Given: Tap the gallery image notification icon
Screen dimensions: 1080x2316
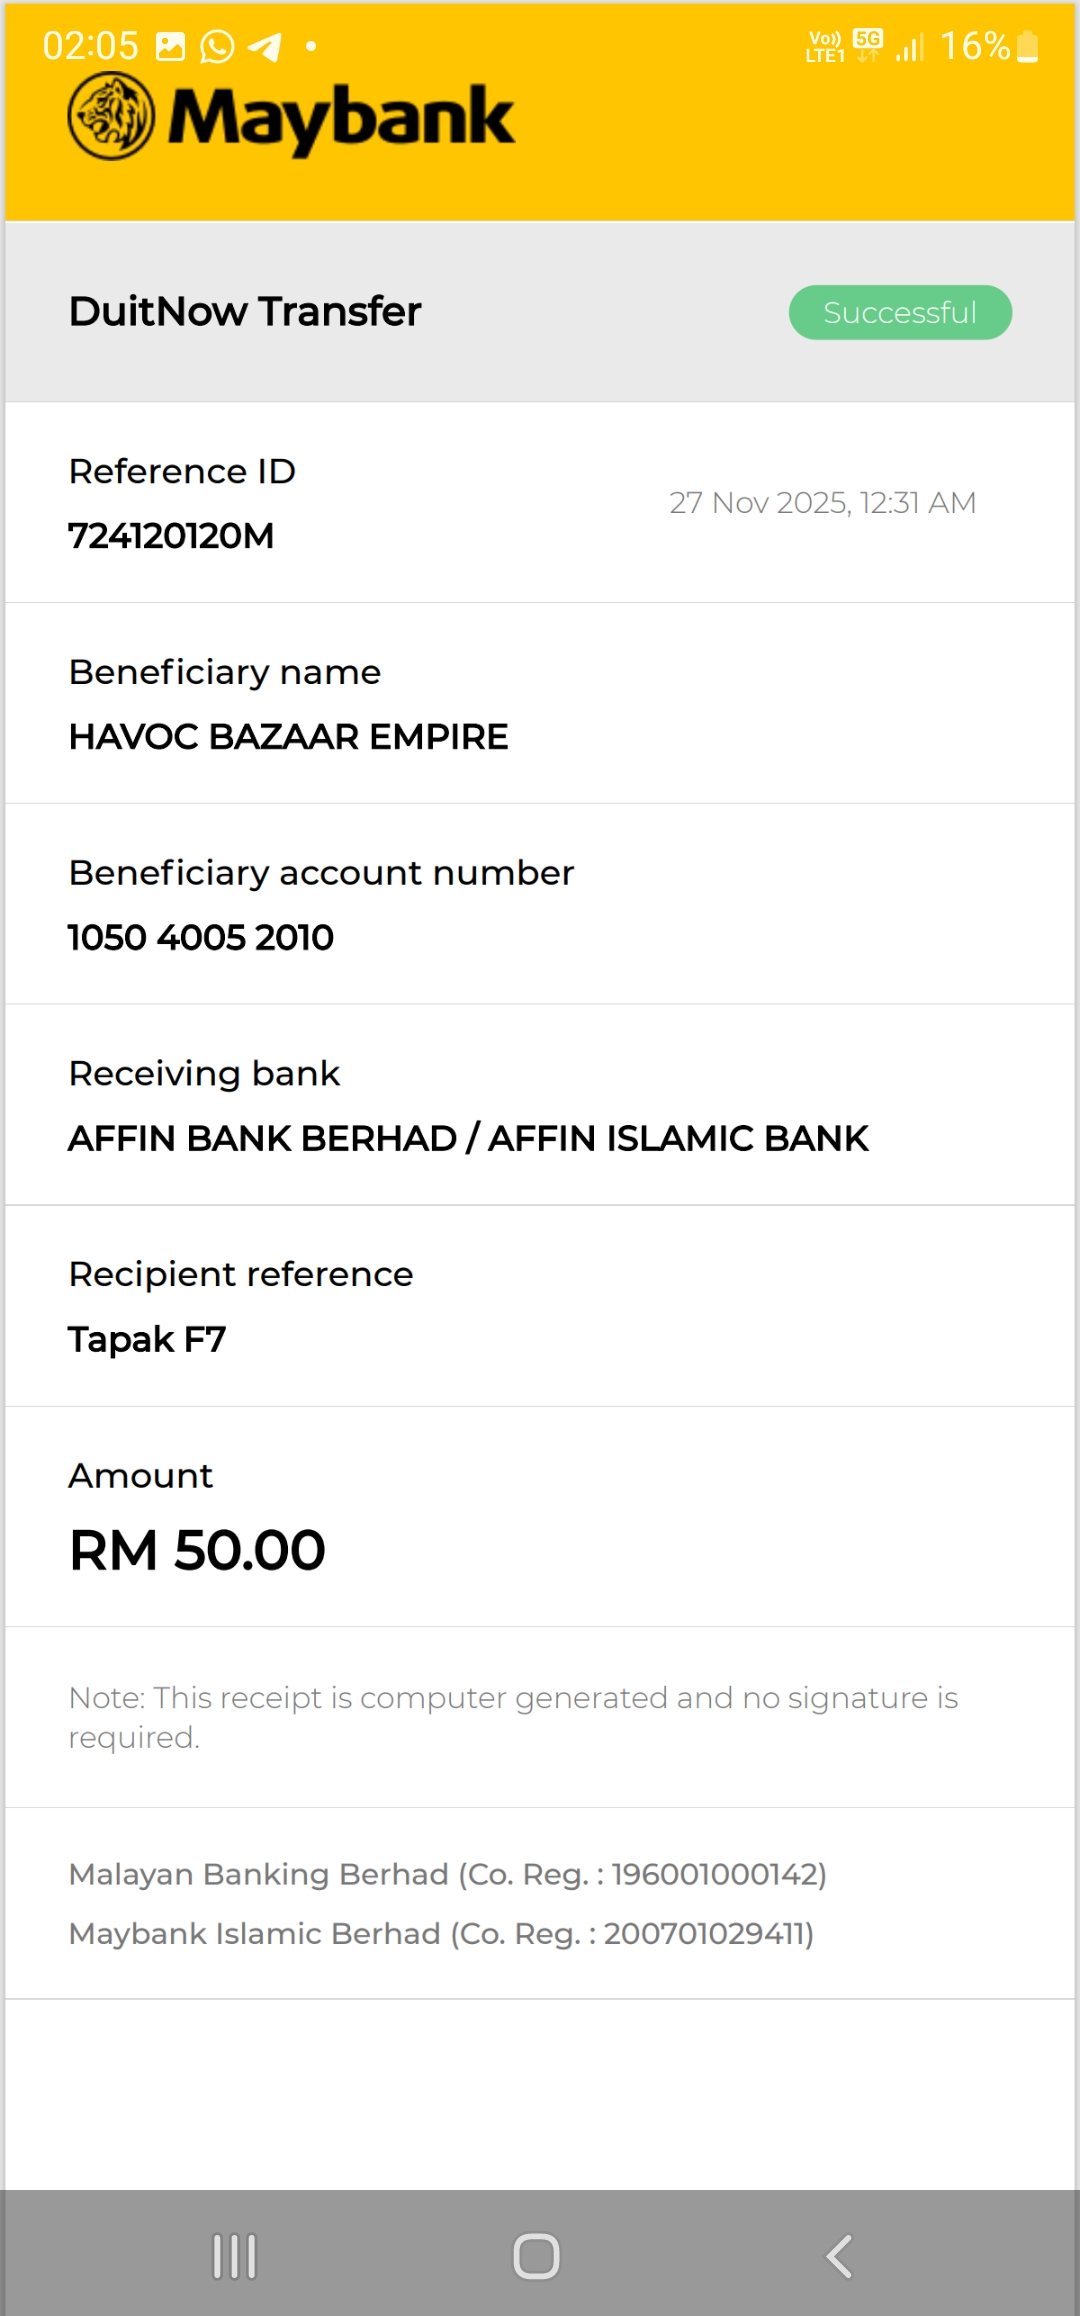Looking at the screenshot, I should tap(171, 46).
